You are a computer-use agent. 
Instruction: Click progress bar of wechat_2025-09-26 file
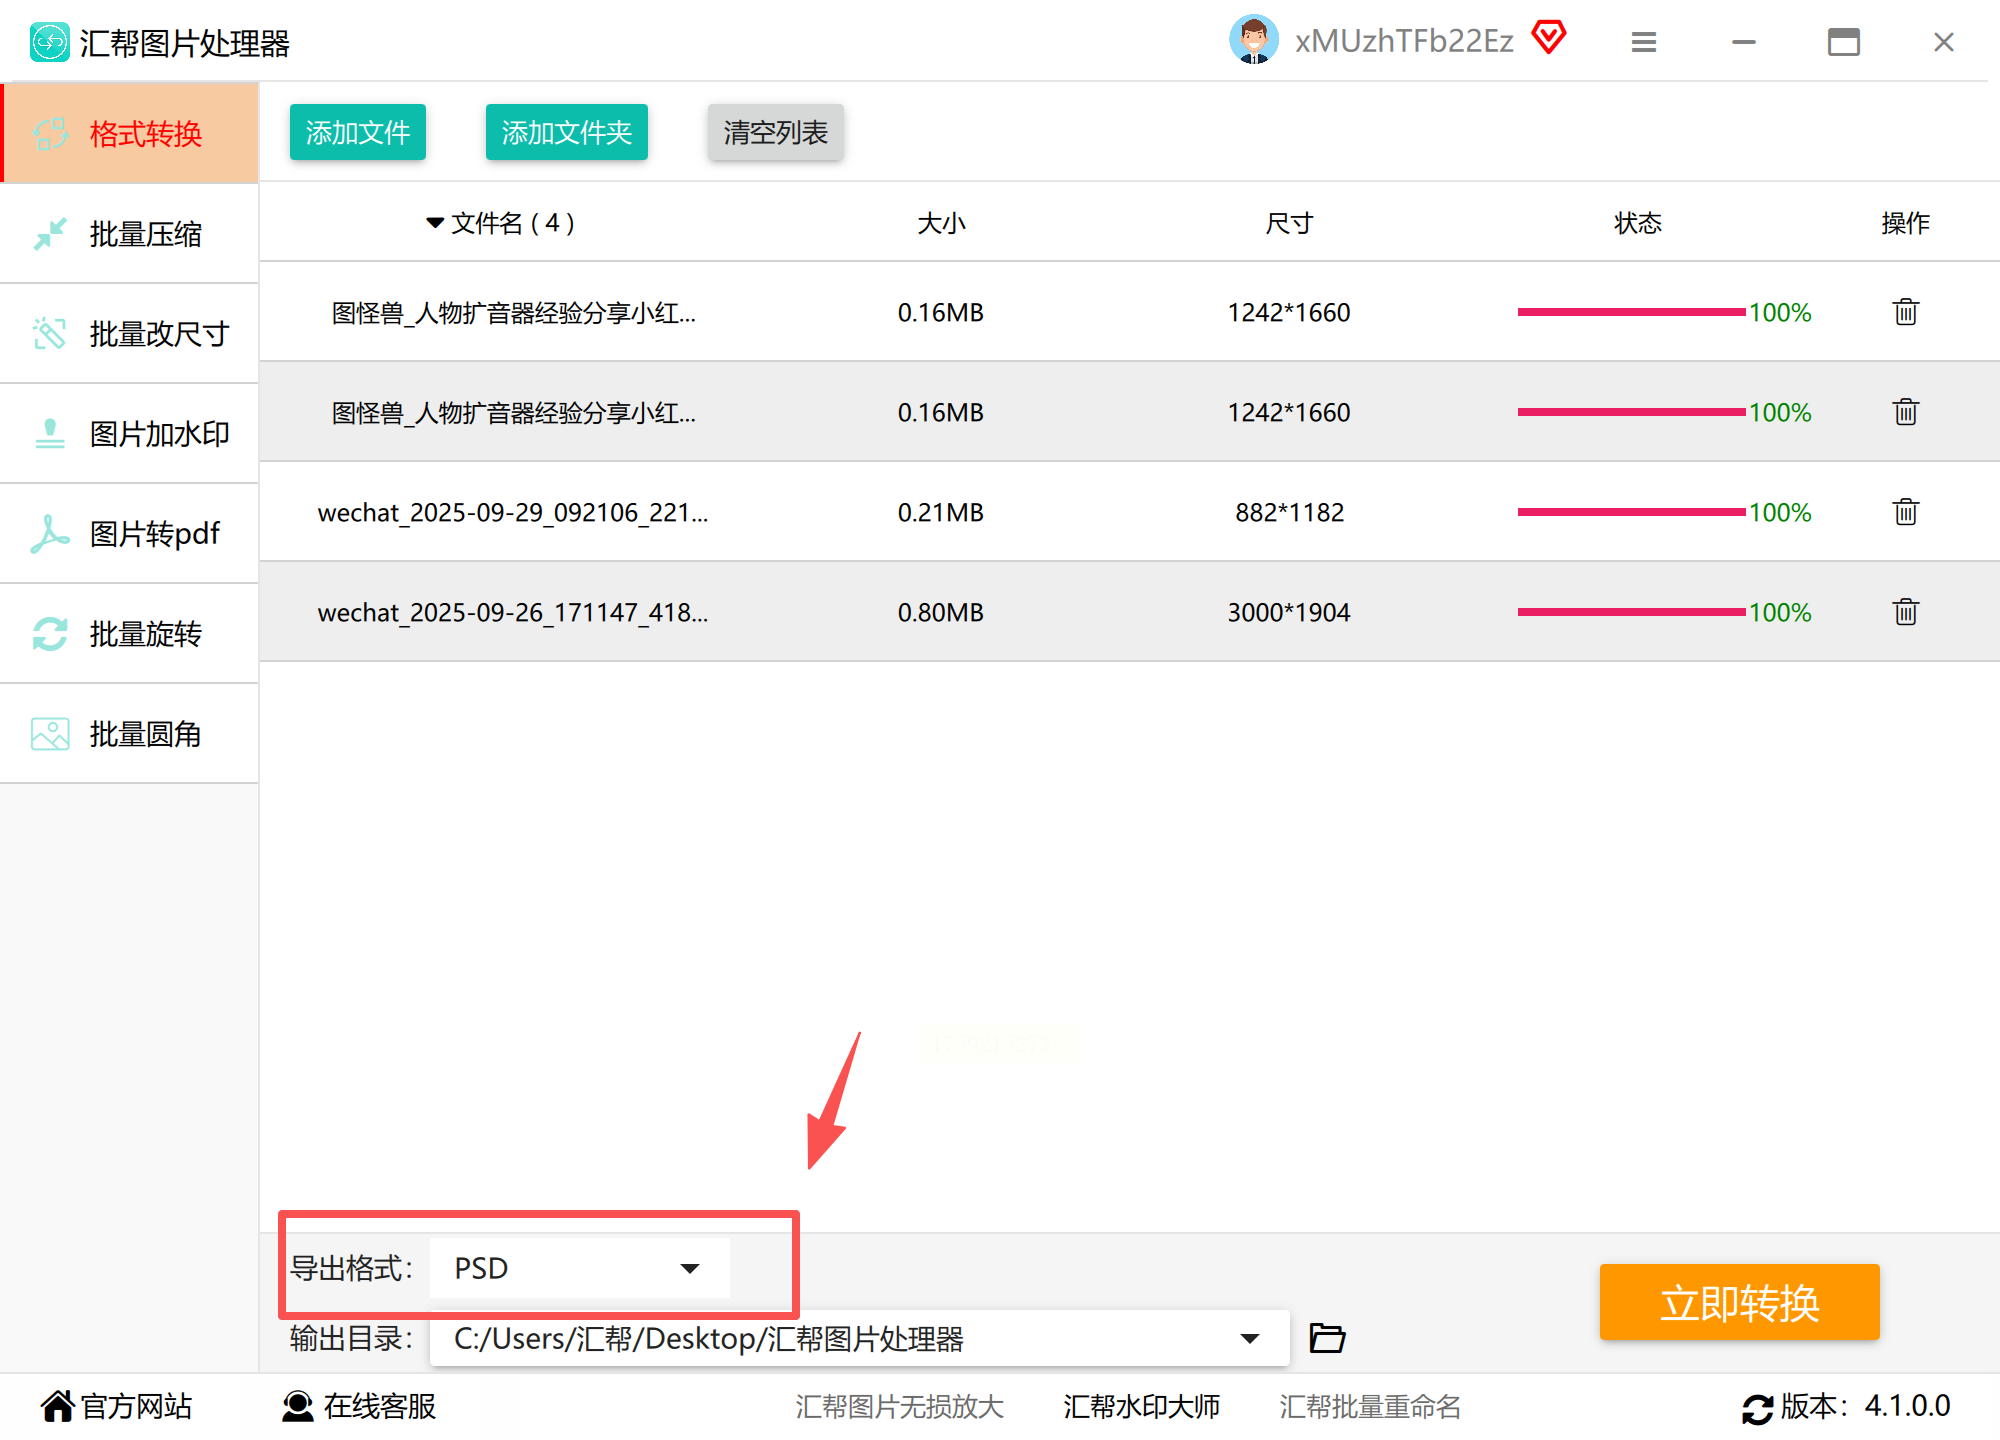1631,612
